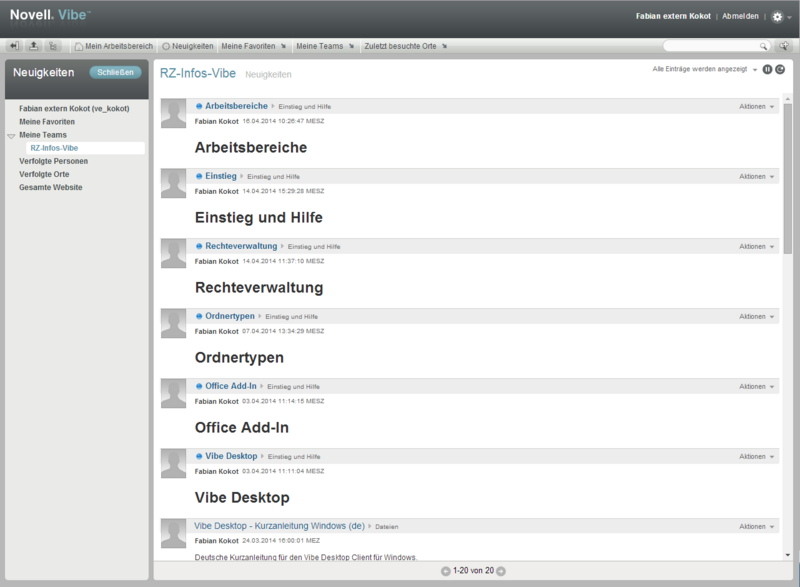Click the scroll-up arrow of the feed
The width and height of the screenshot is (800, 587).
(788, 98)
